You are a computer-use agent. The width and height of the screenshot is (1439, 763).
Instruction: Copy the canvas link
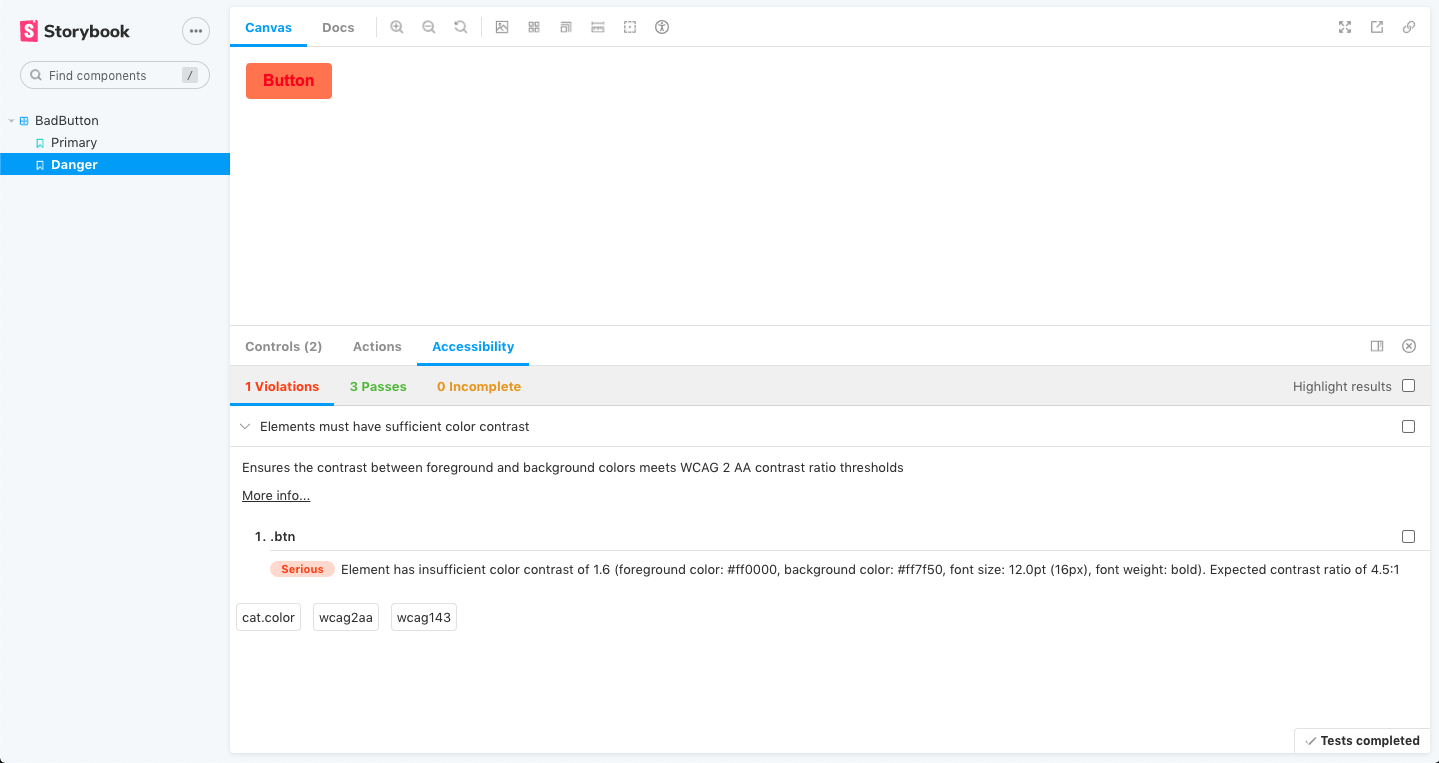1409,27
